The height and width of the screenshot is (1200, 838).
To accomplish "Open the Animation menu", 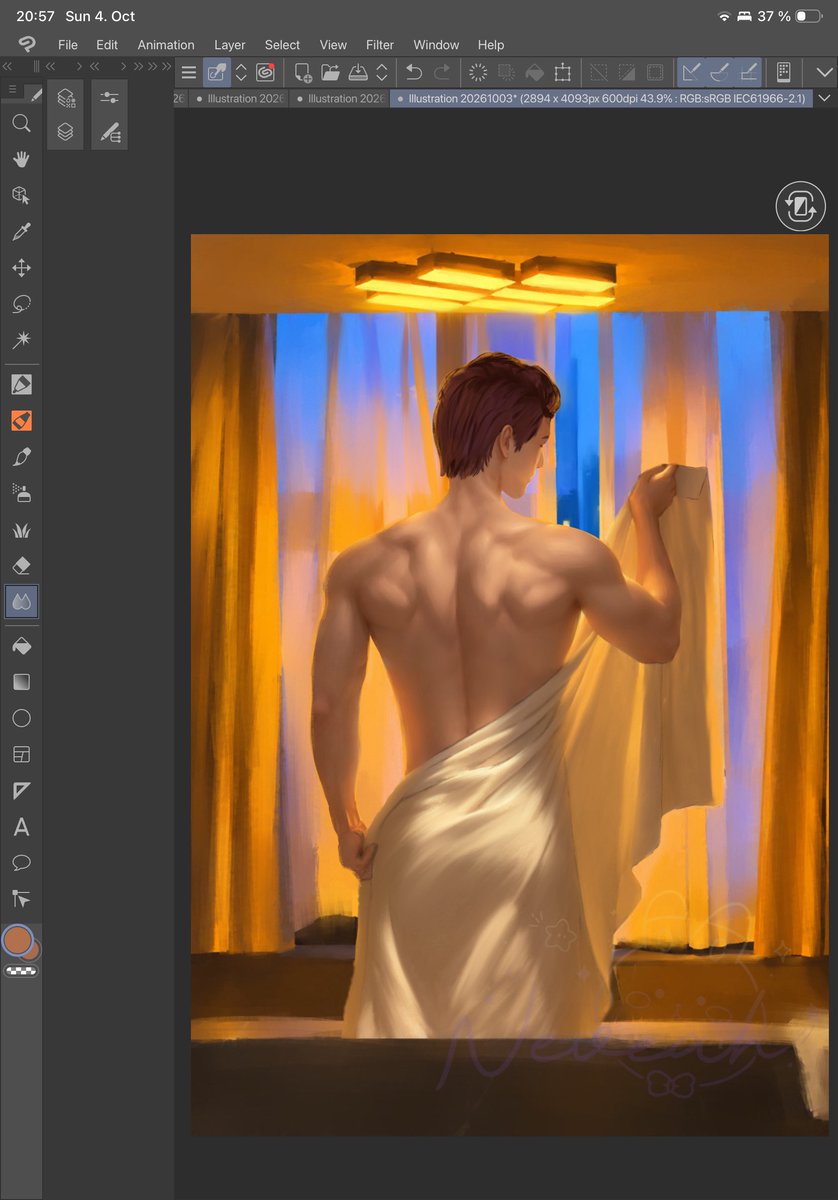I will (x=166, y=45).
